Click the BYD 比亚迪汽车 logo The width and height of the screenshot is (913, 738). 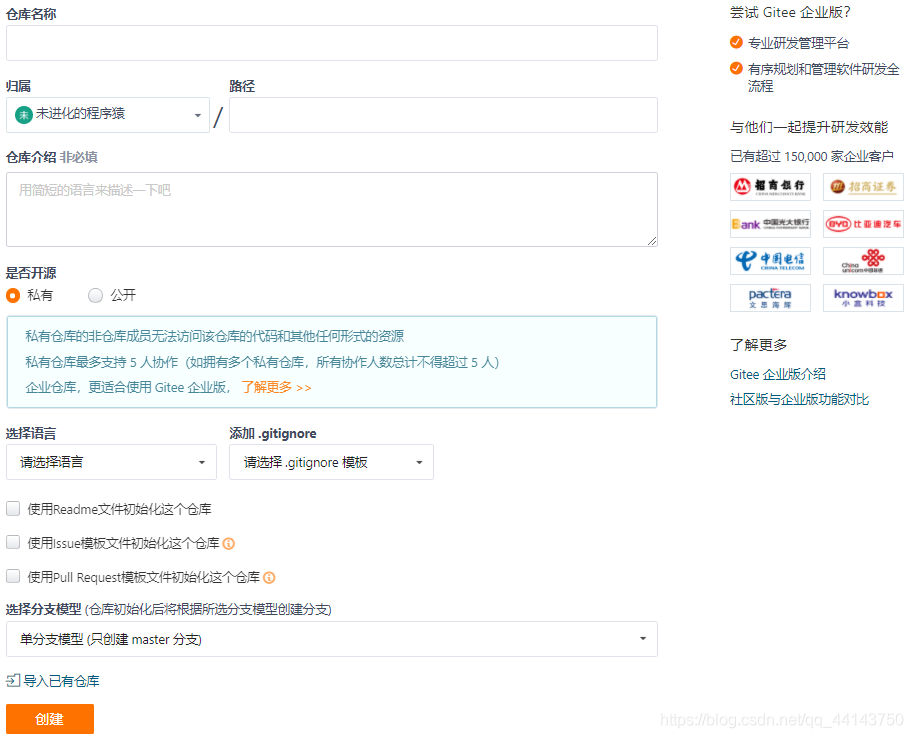(863, 224)
